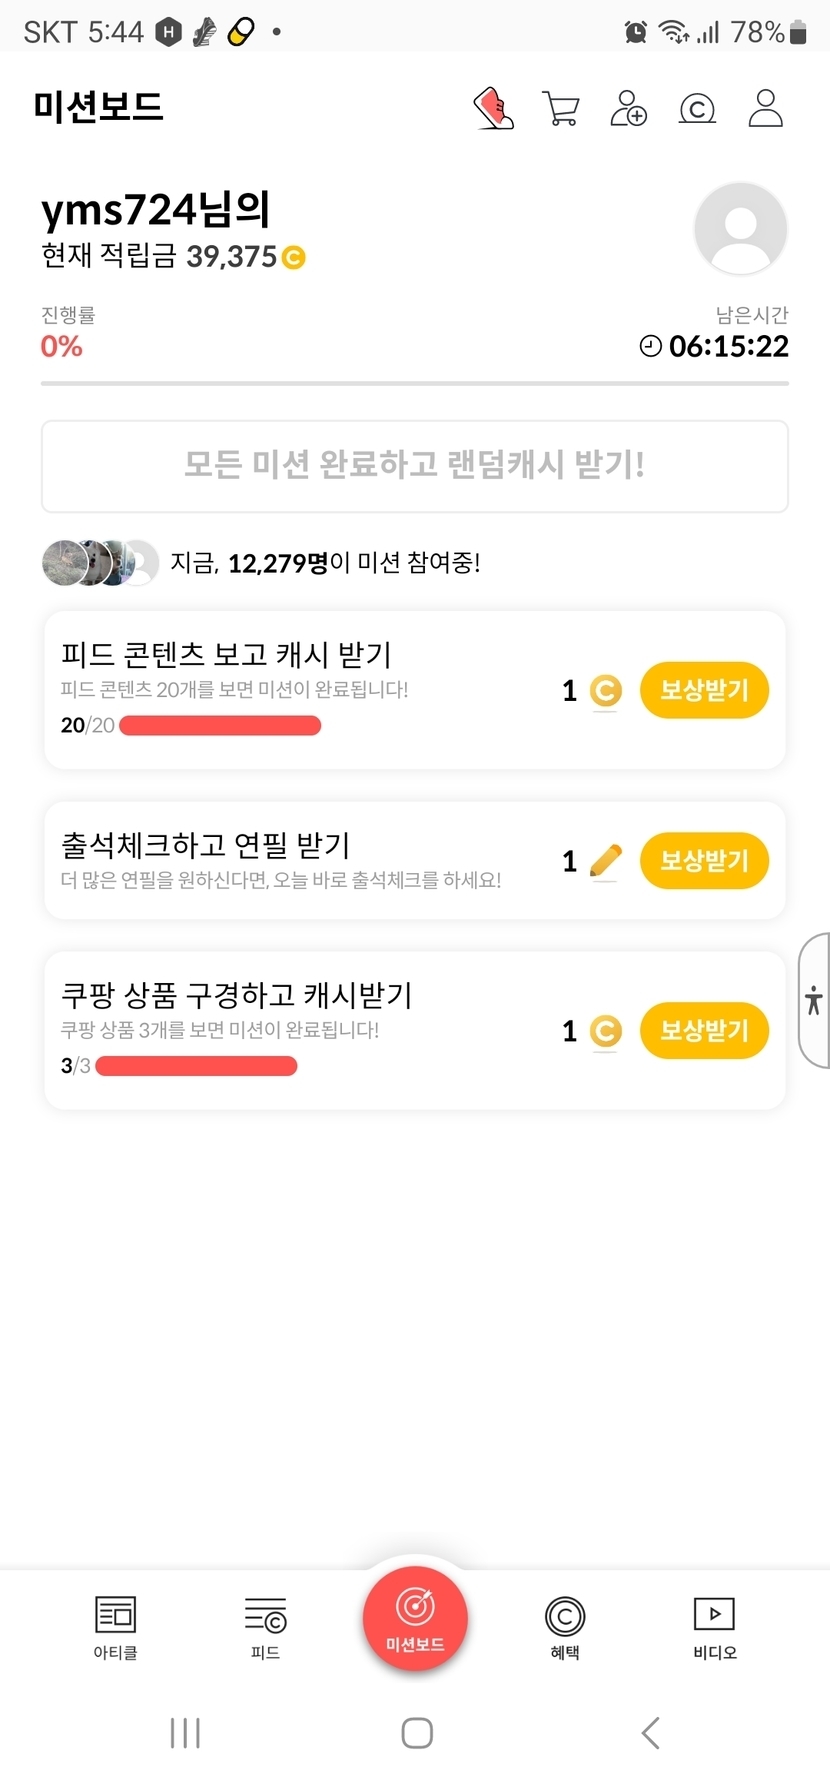Tap the red sneaker icon in header
The height and width of the screenshot is (1780, 830).
(494, 108)
